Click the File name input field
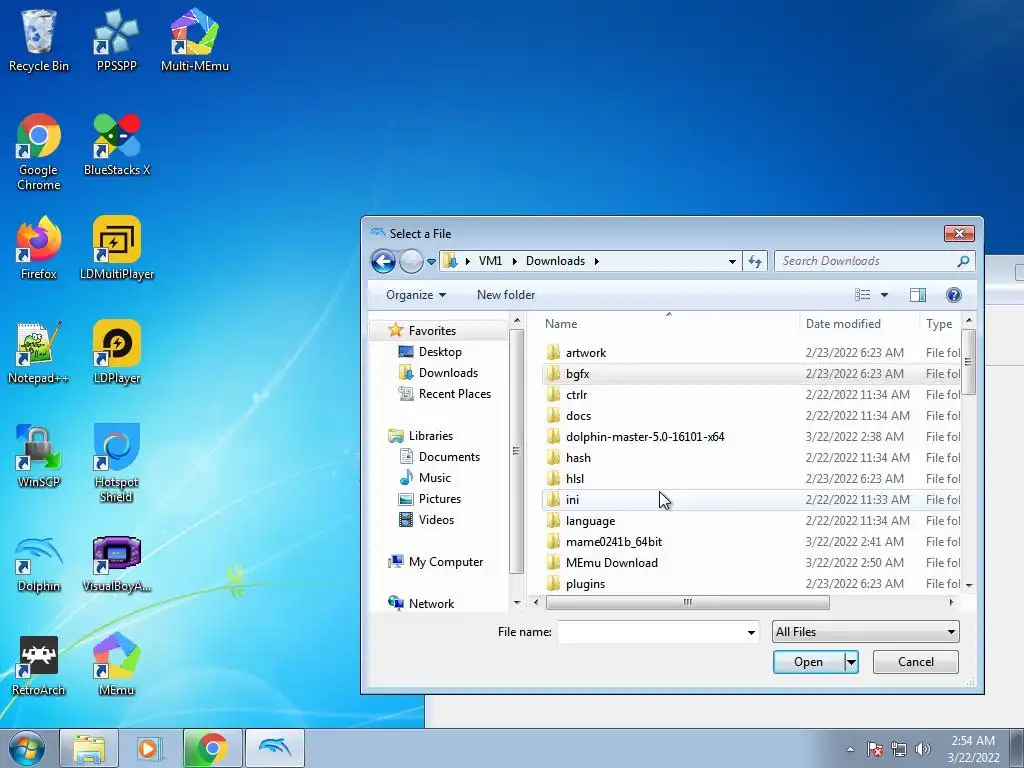This screenshot has width=1024, height=768. tap(658, 632)
